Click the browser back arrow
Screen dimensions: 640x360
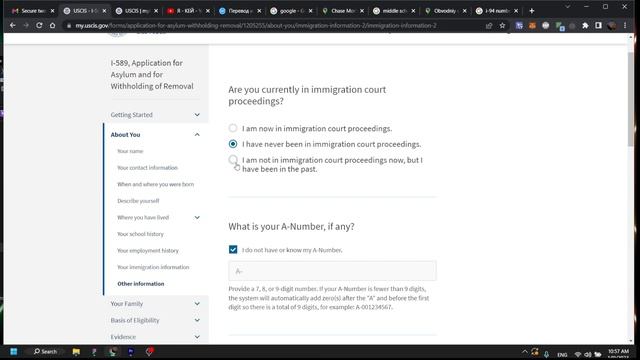pos(13,25)
